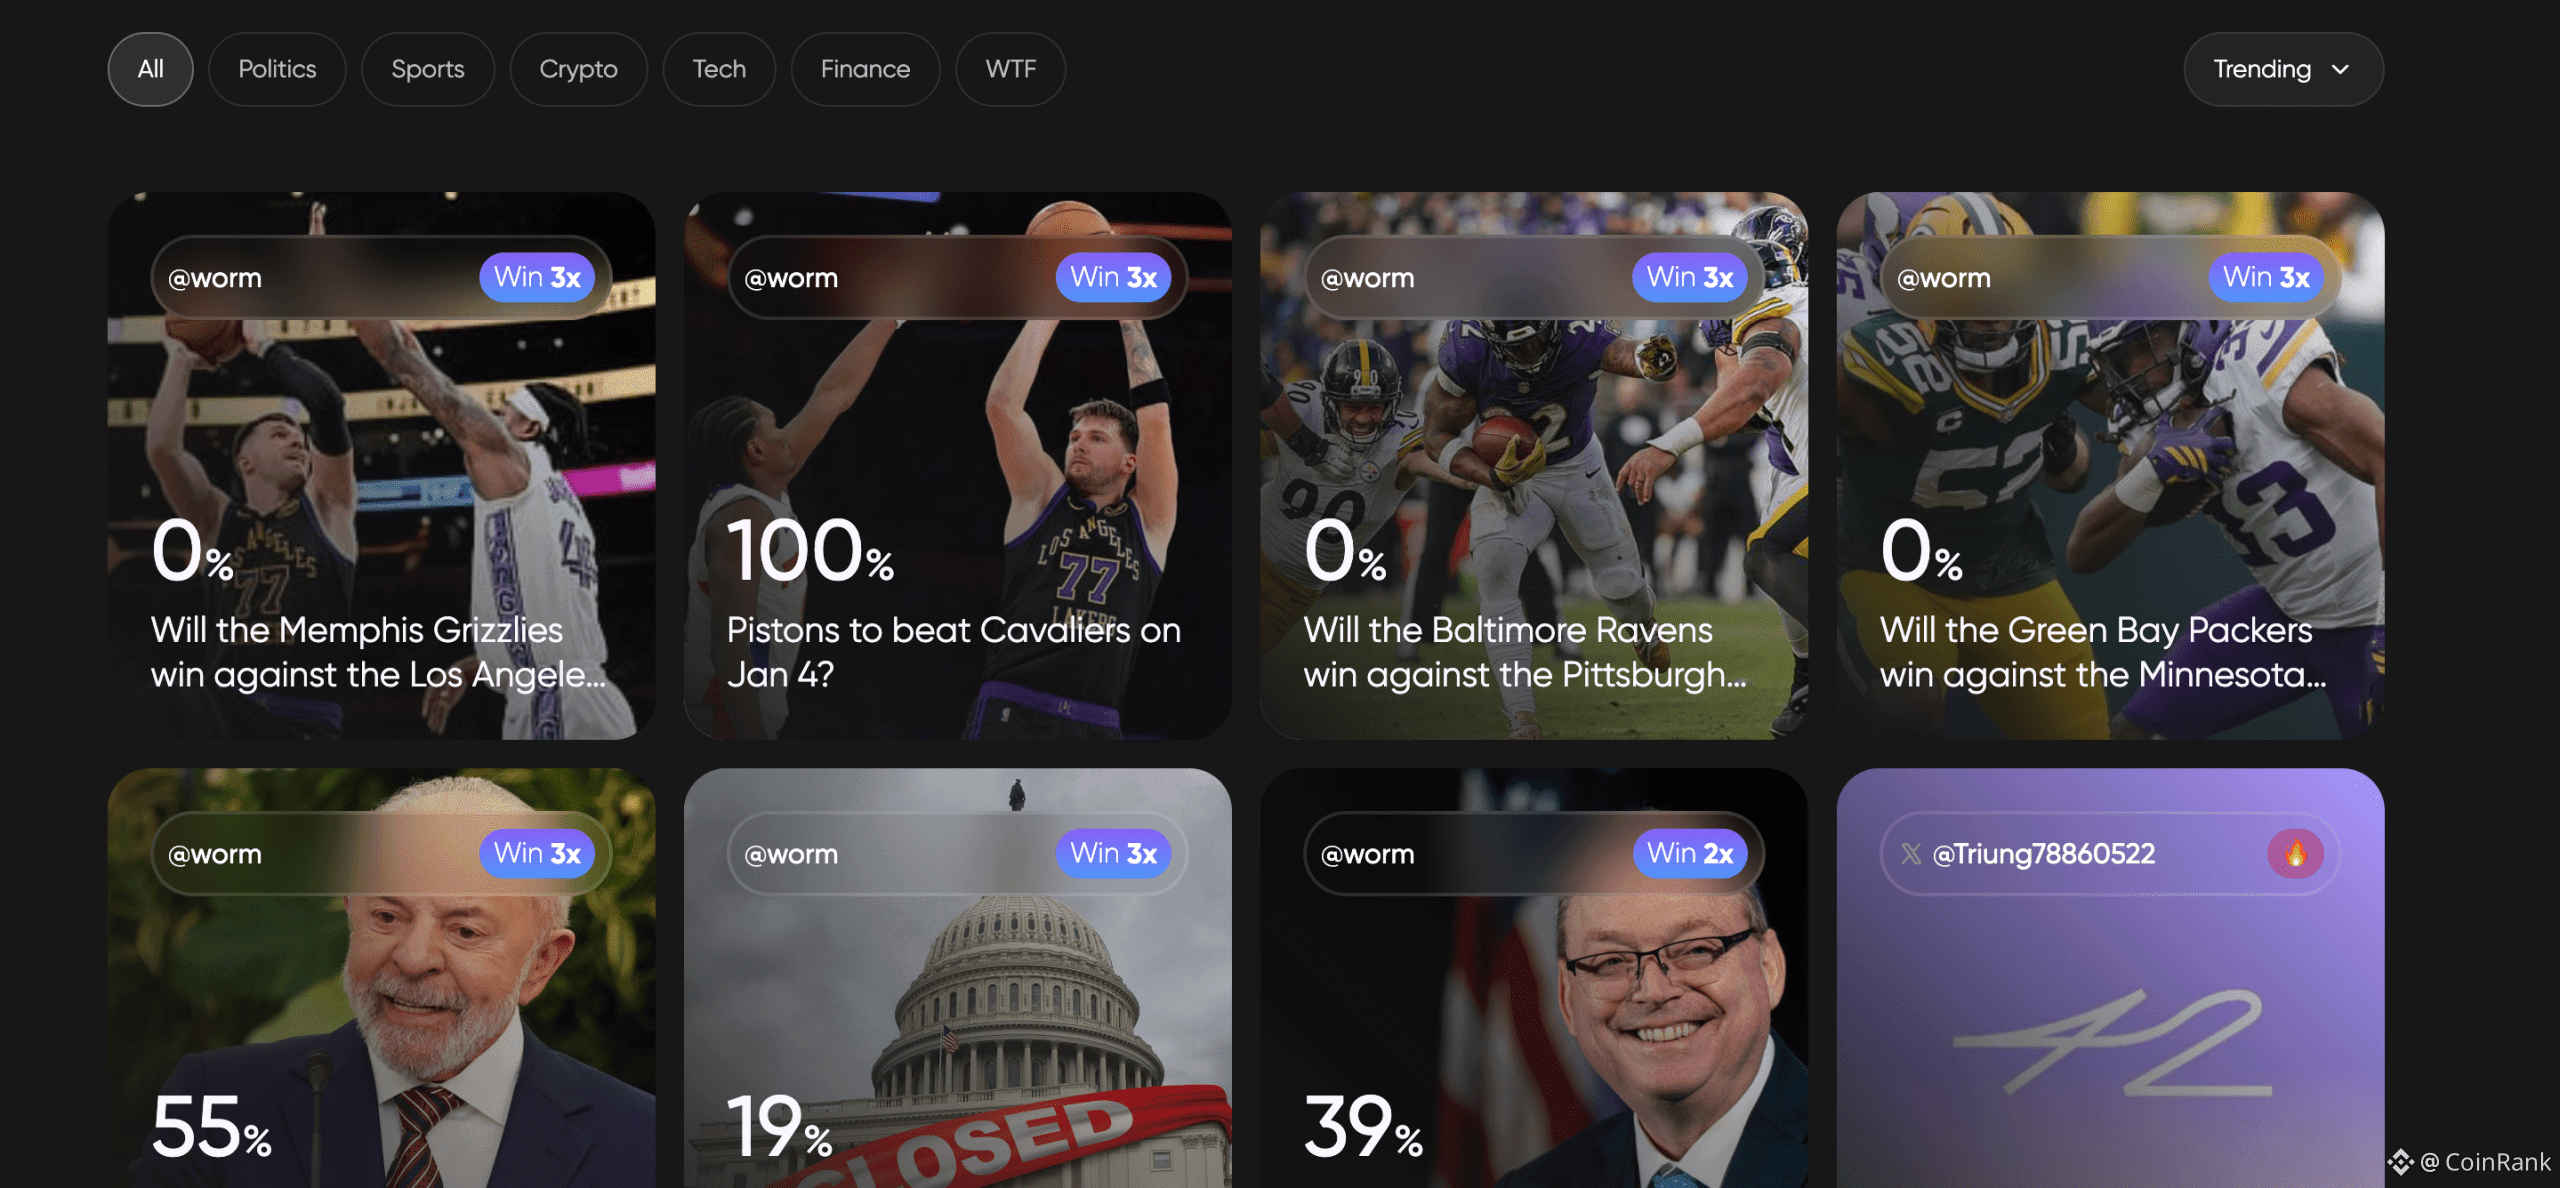Open the 55% market card
2560x1188 pixels.
(381, 978)
